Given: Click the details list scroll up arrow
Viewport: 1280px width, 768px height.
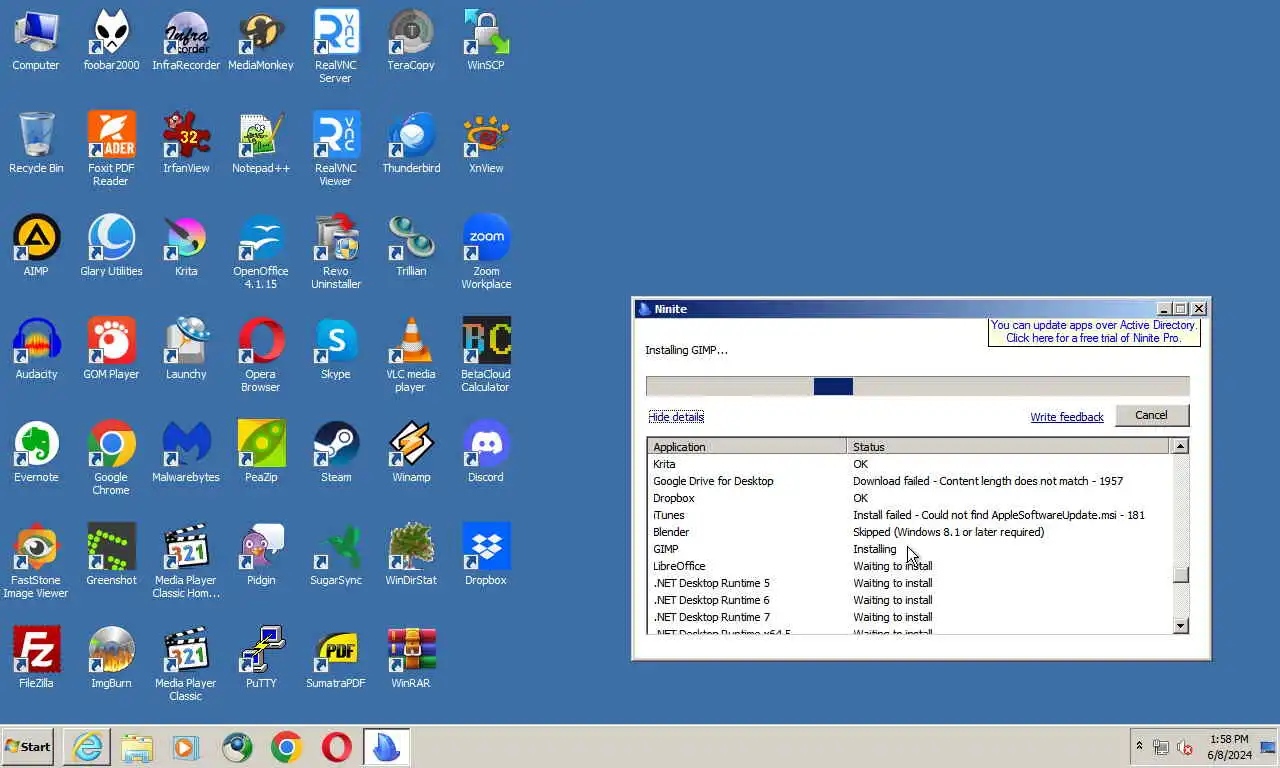Looking at the screenshot, I should point(1180,446).
